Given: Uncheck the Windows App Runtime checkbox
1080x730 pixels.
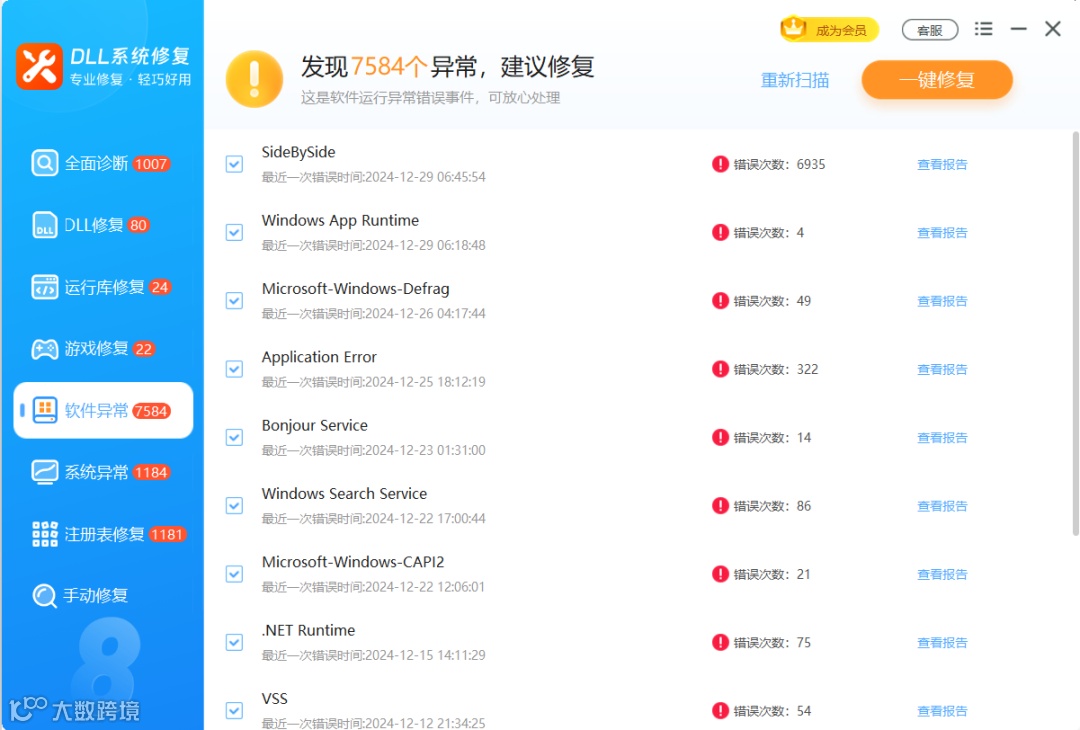Looking at the screenshot, I should click(234, 232).
